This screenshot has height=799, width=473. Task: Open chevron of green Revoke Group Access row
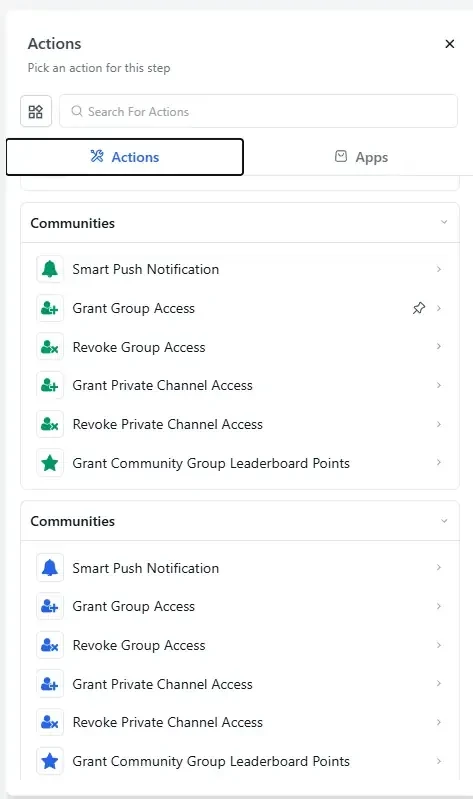439,347
